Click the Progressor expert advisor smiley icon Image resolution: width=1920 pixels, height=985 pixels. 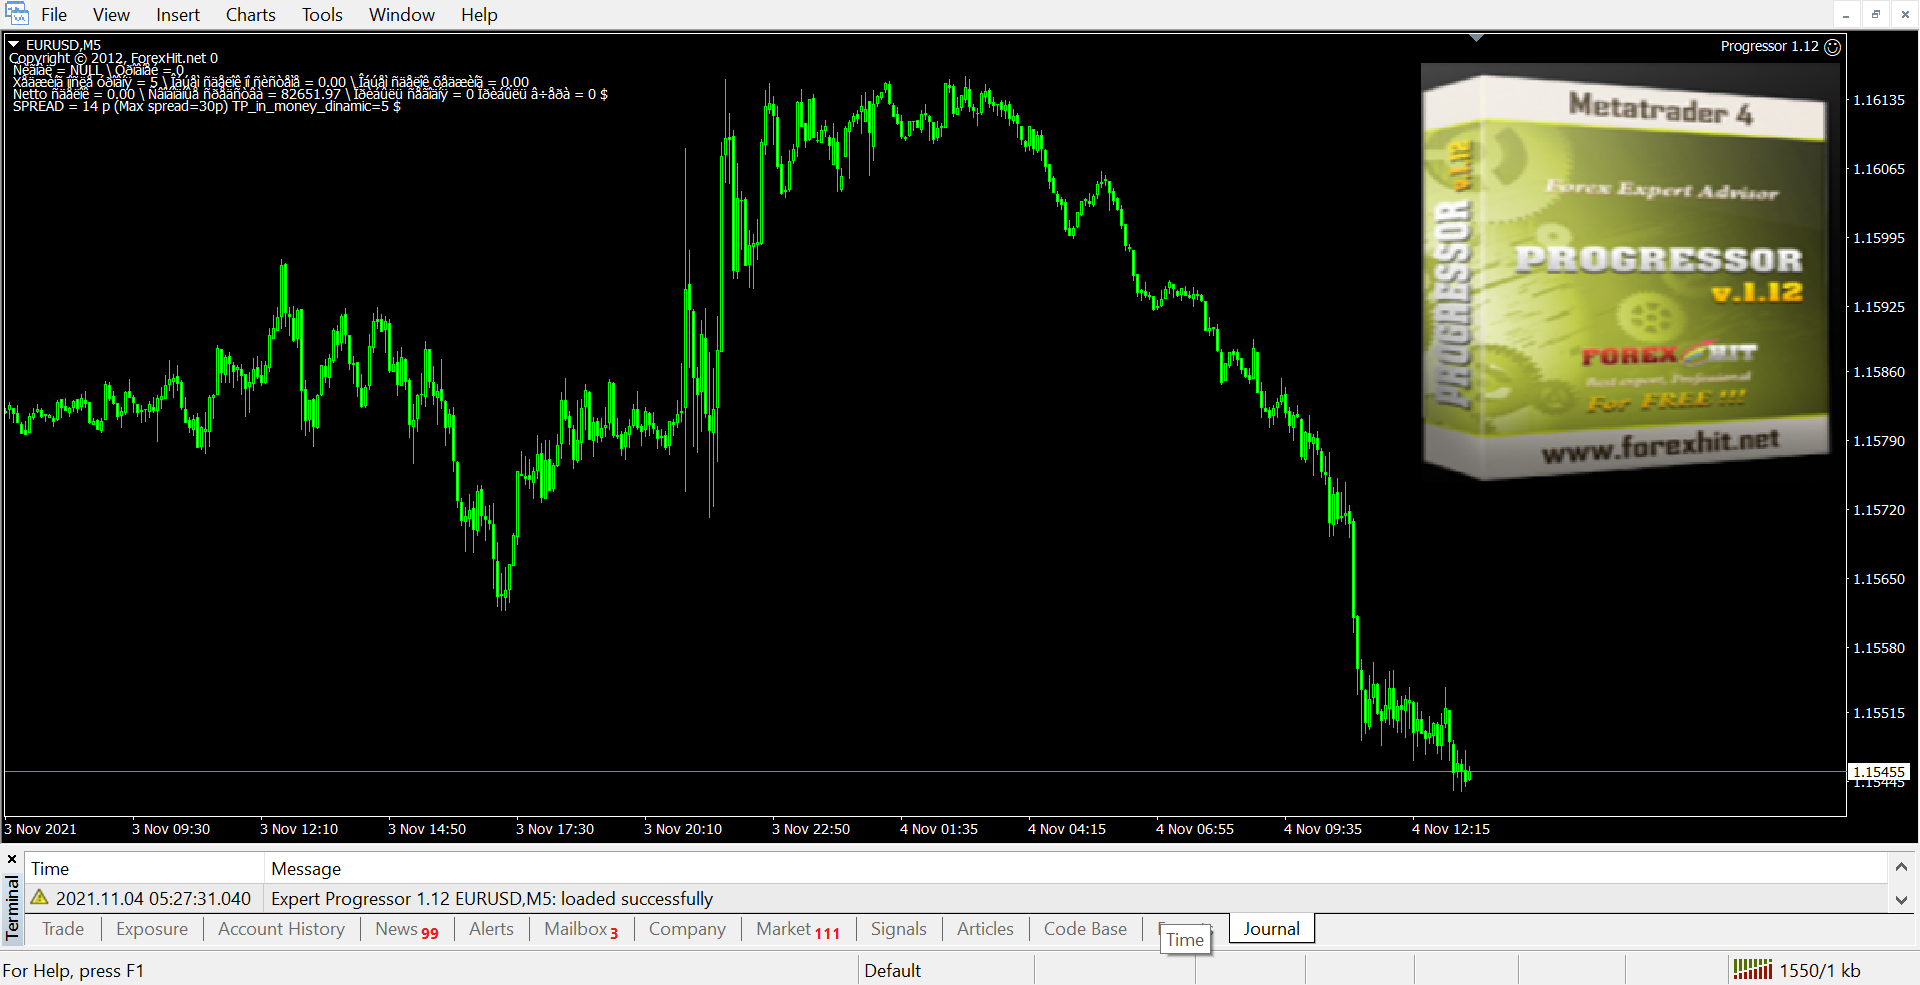(1832, 47)
